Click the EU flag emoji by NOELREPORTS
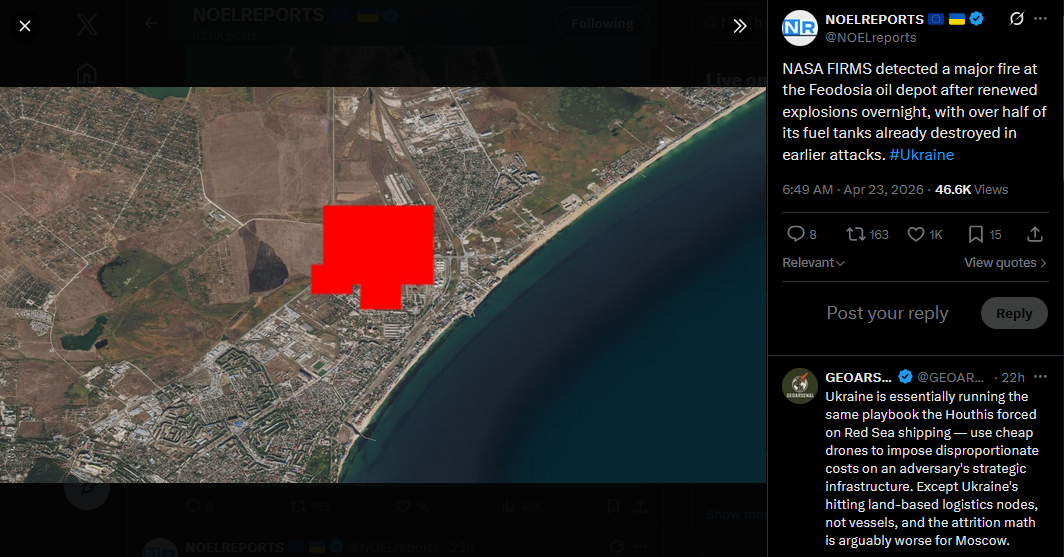 [x=936, y=19]
